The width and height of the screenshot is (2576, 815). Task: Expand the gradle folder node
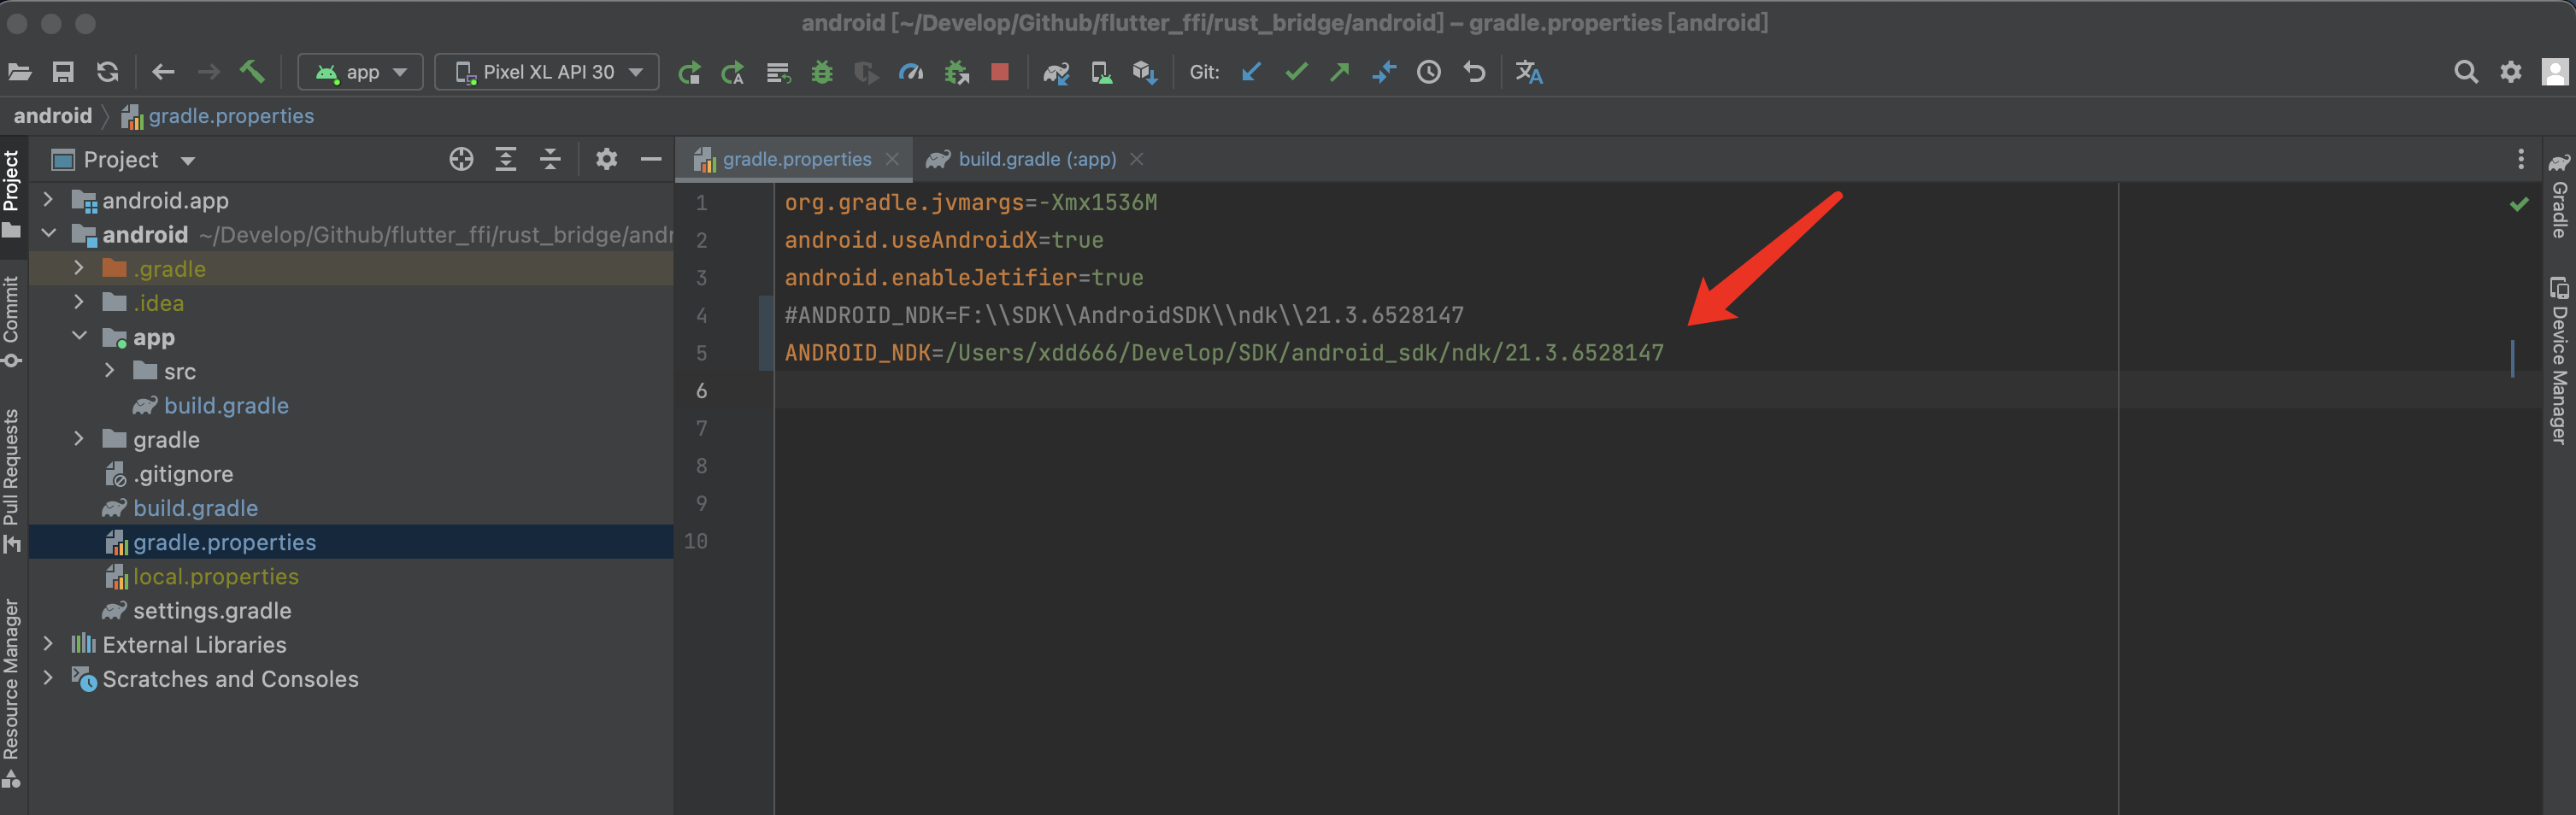click(79, 439)
